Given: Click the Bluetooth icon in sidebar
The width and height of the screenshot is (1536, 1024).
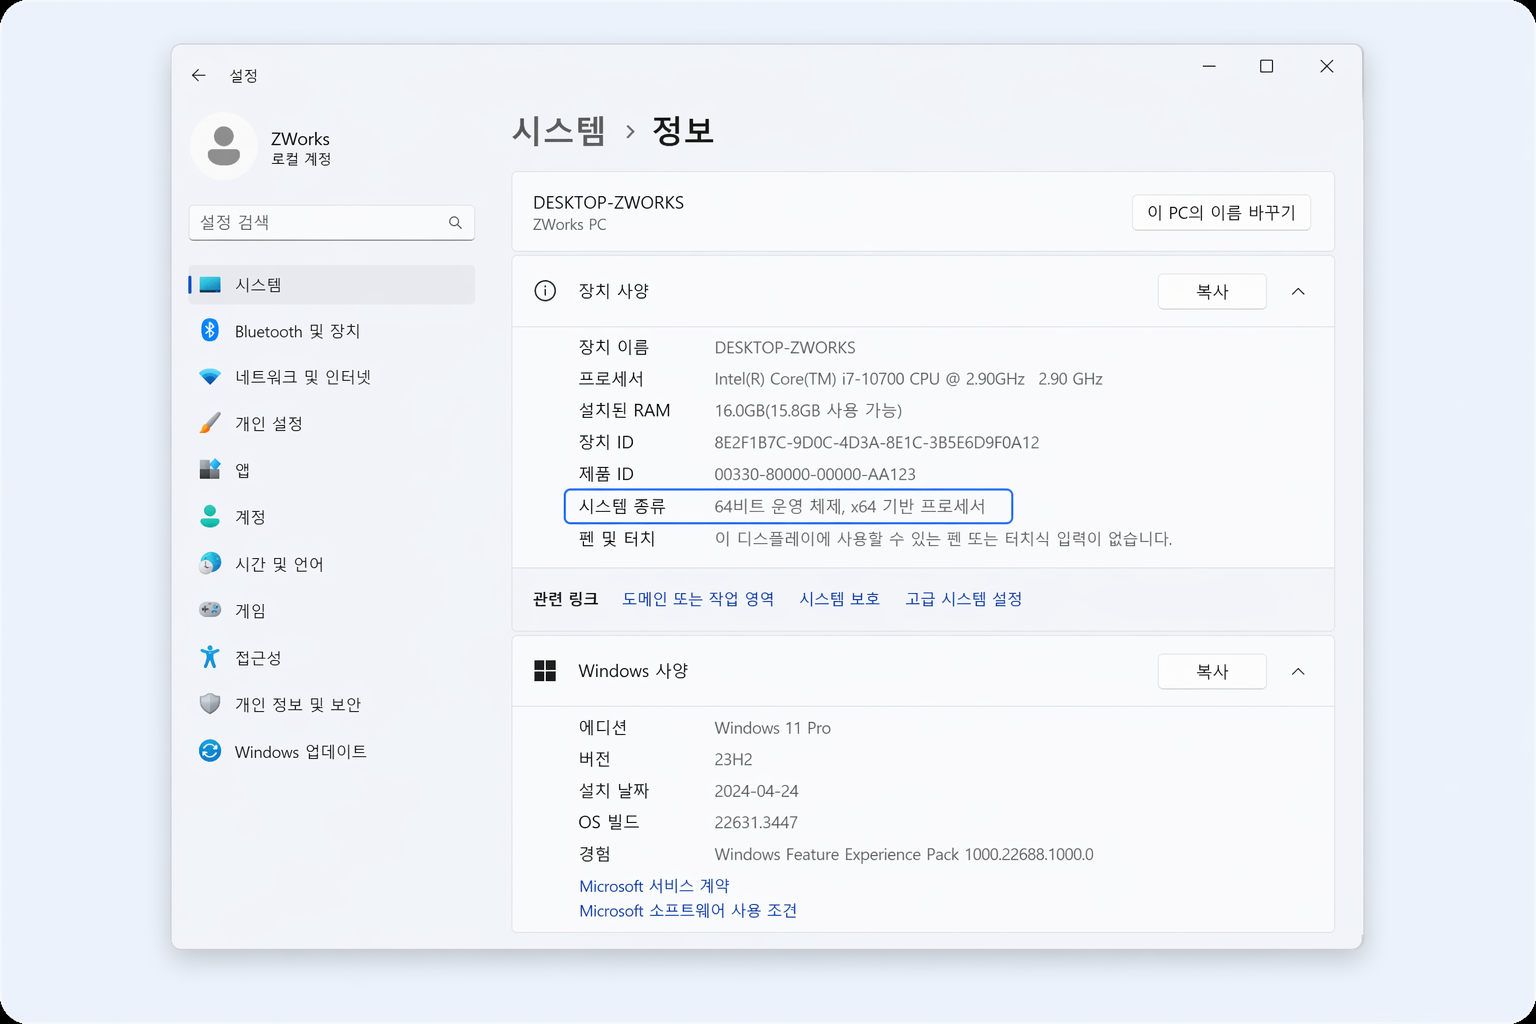Looking at the screenshot, I should point(210,330).
